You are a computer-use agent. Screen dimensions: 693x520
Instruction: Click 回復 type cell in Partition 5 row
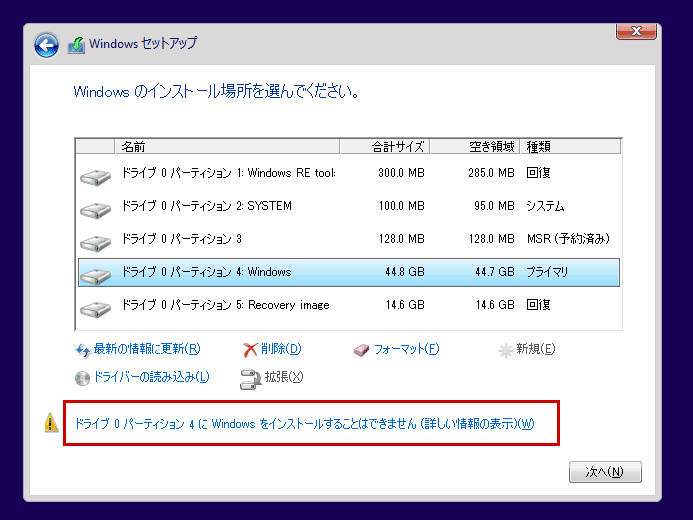click(x=538, y=305)
